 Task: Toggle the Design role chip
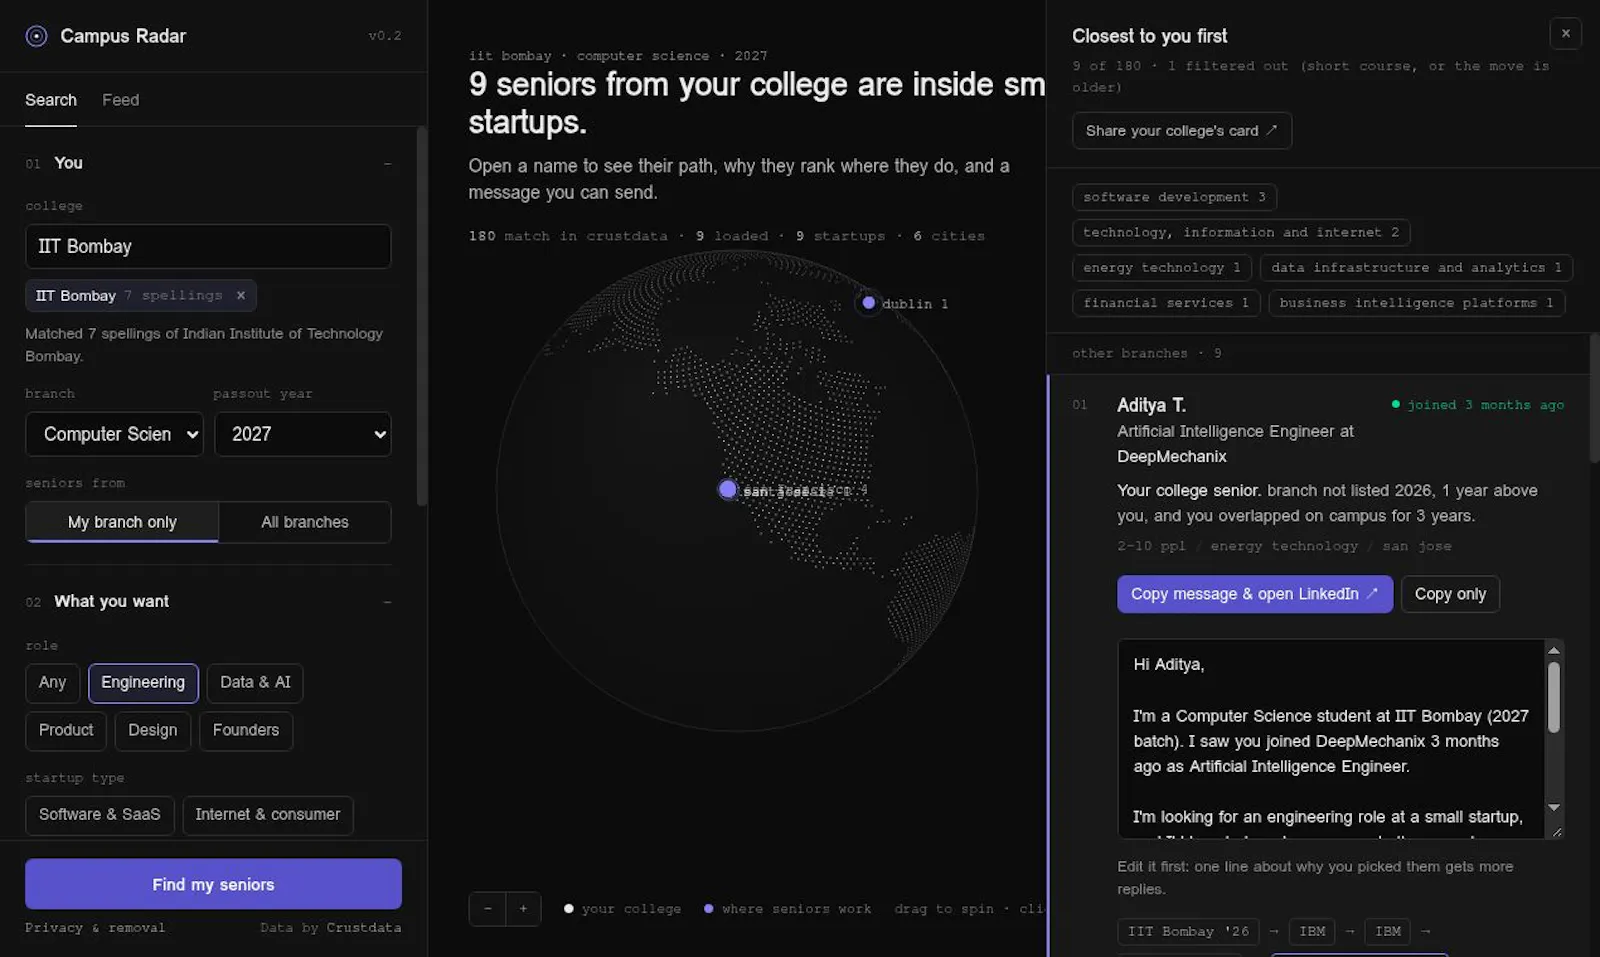(x=153, y=731)
